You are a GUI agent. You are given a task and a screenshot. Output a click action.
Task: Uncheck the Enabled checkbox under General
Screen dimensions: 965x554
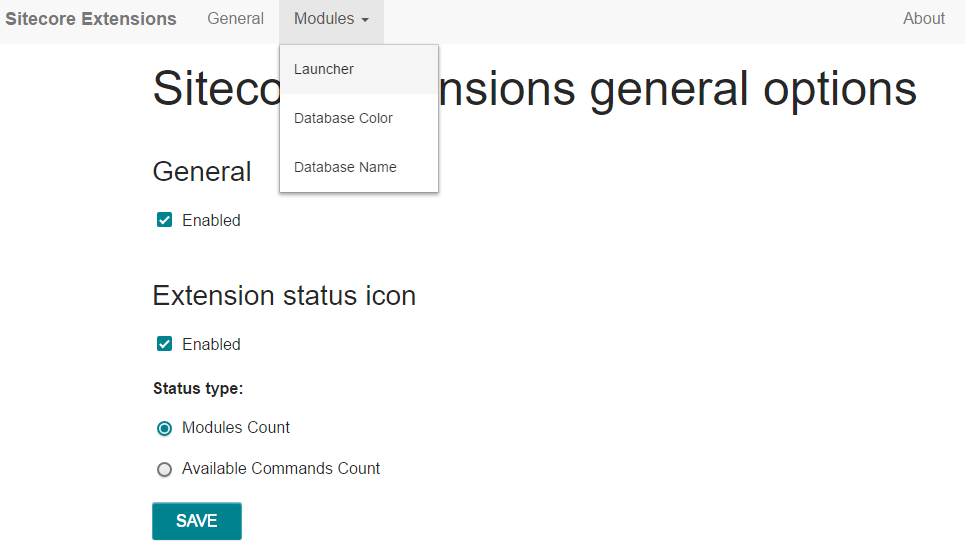coord(164,220)
